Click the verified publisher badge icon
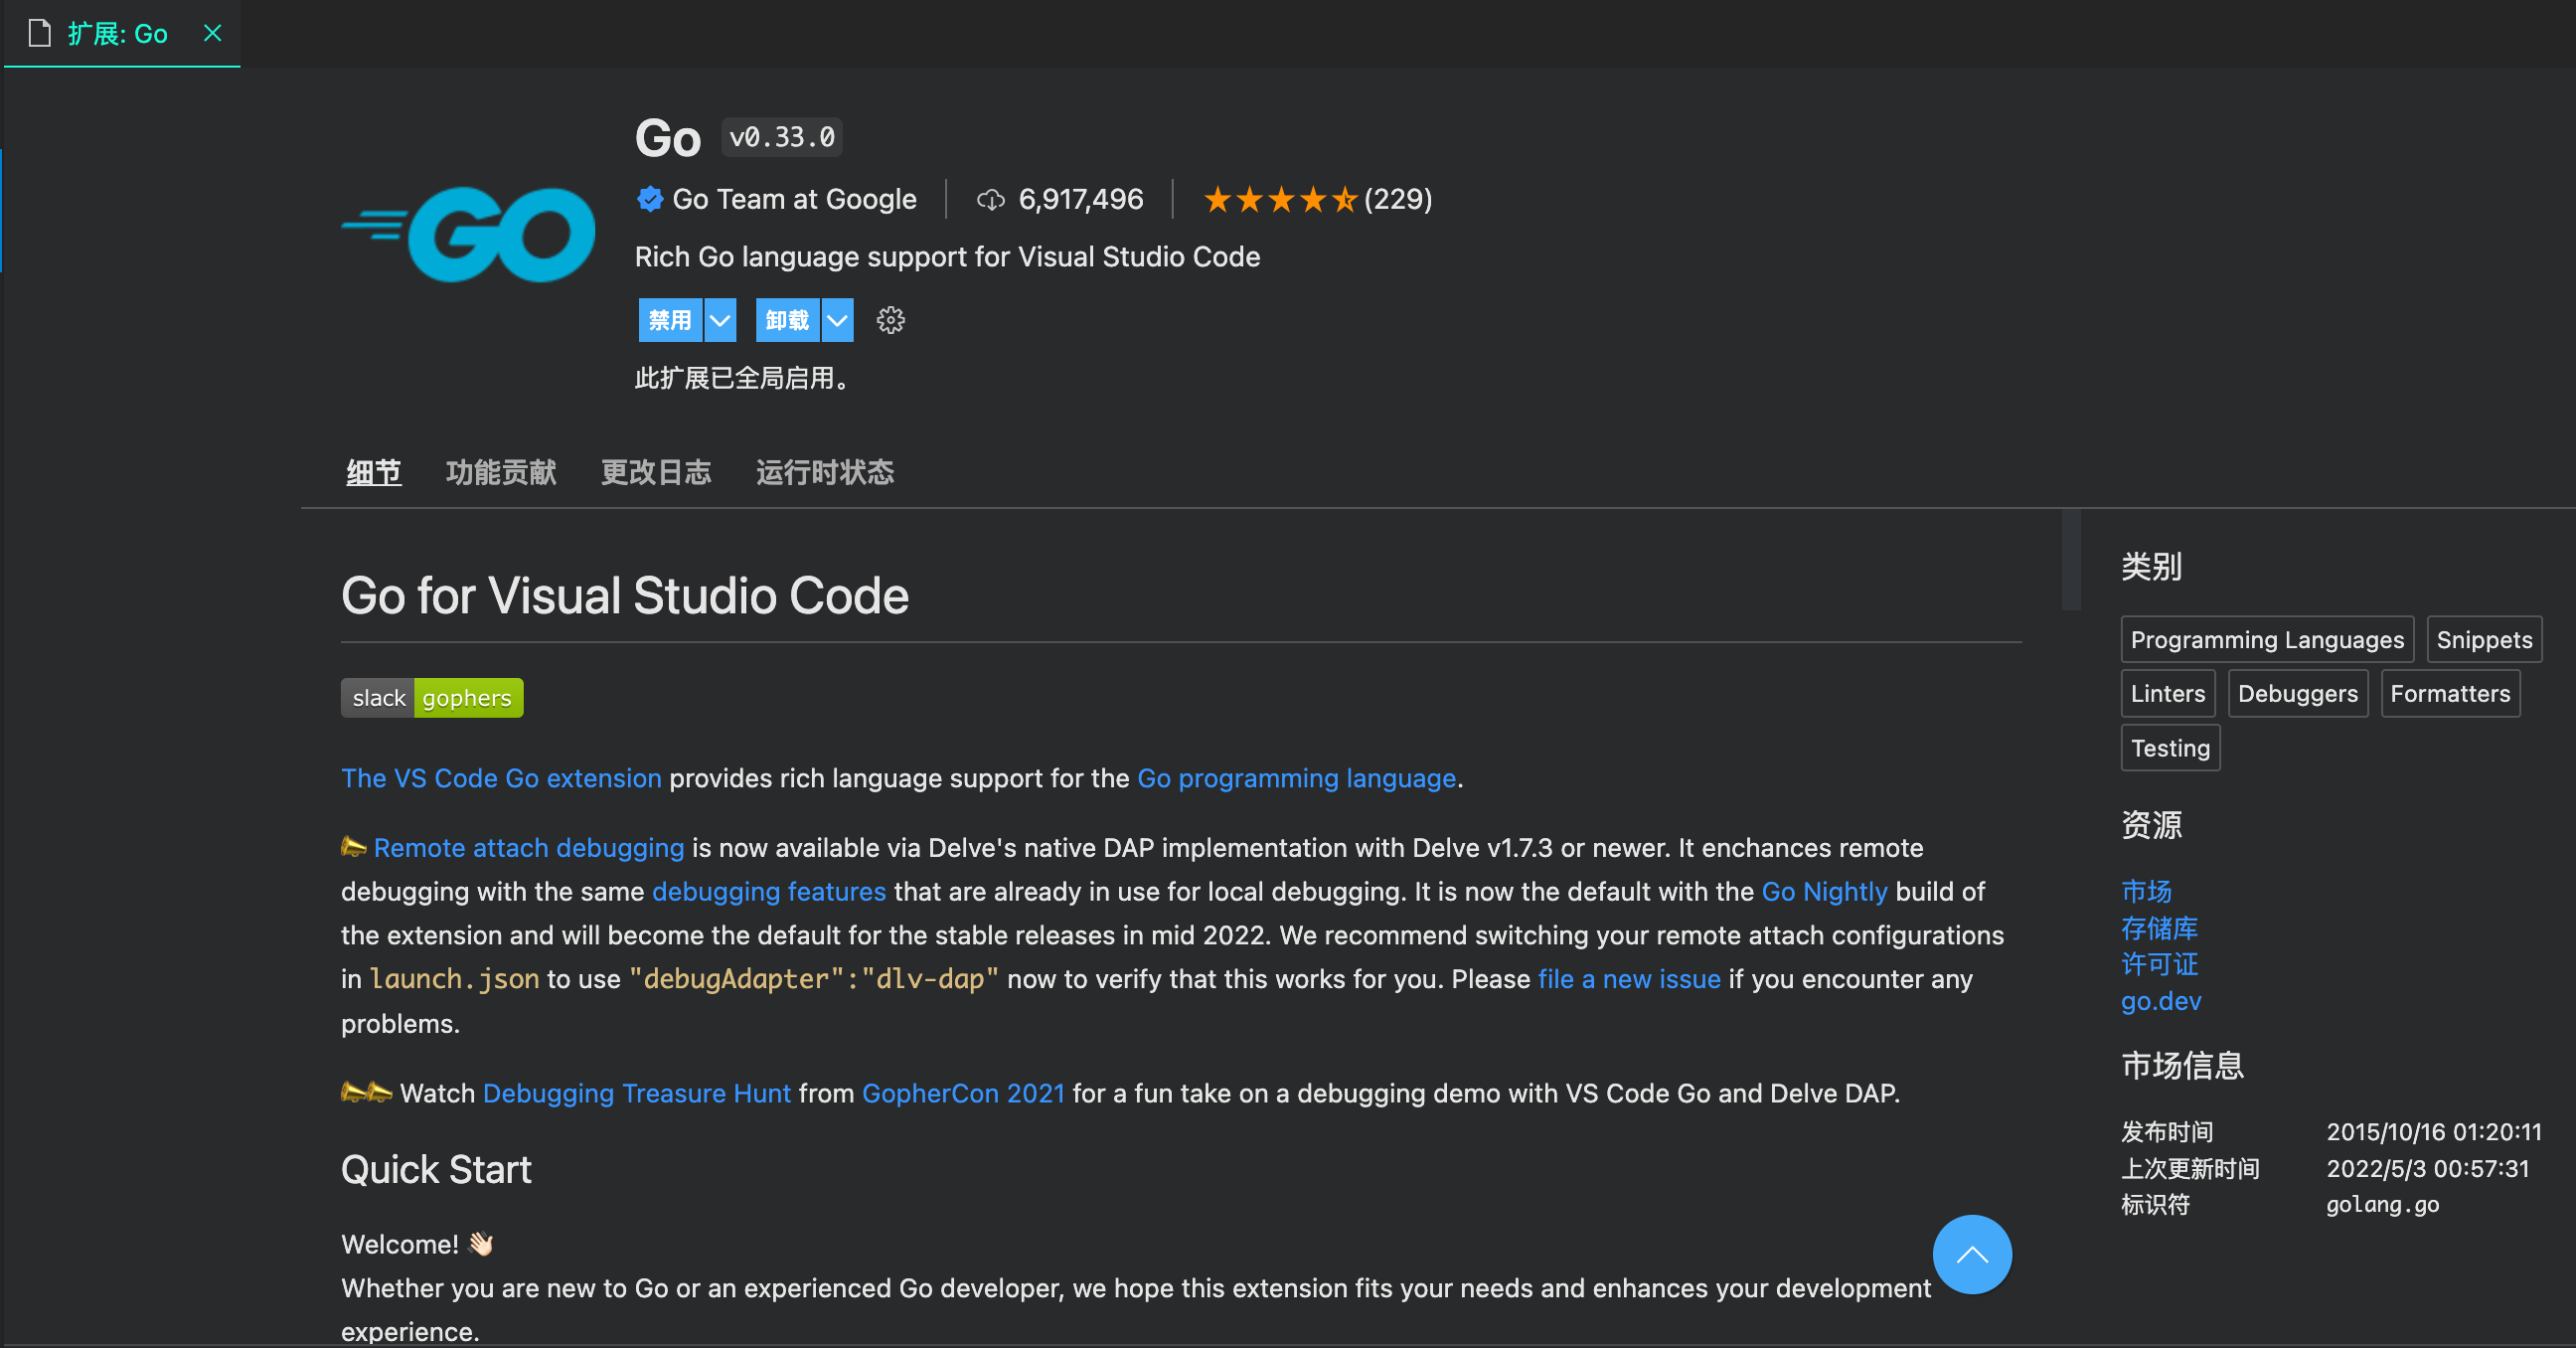 [650, 199]
